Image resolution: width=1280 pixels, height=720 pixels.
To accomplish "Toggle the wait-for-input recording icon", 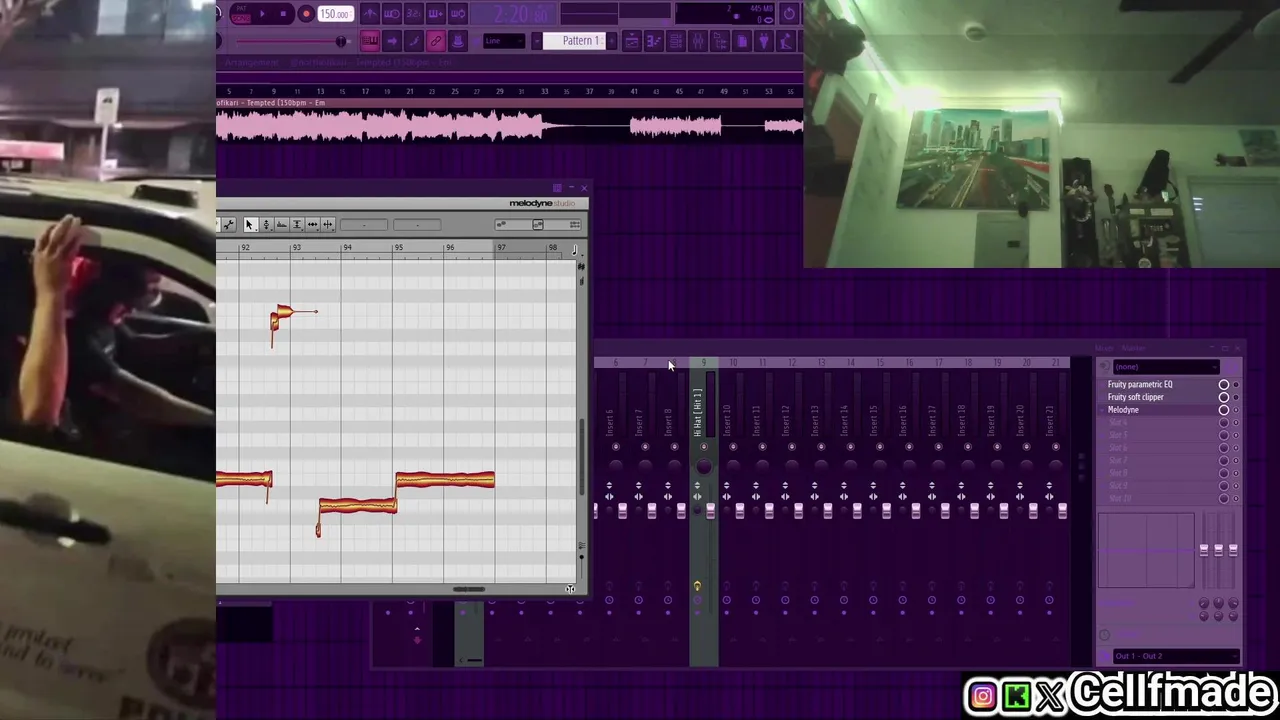I will click(x=392, y=14).
